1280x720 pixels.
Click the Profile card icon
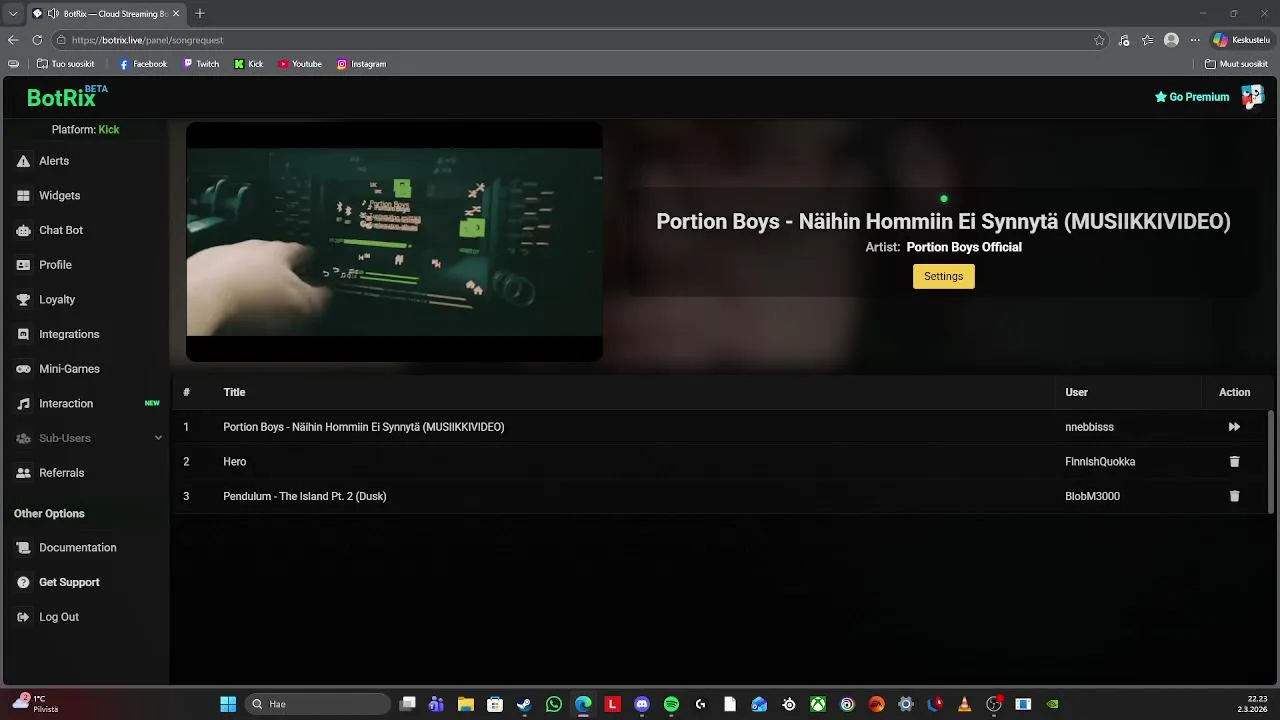coord(23,265)
